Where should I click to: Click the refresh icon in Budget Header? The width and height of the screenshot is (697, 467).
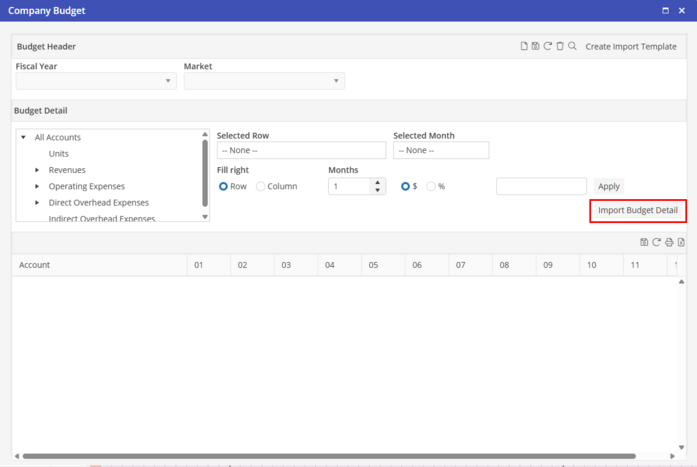(548, 46)
